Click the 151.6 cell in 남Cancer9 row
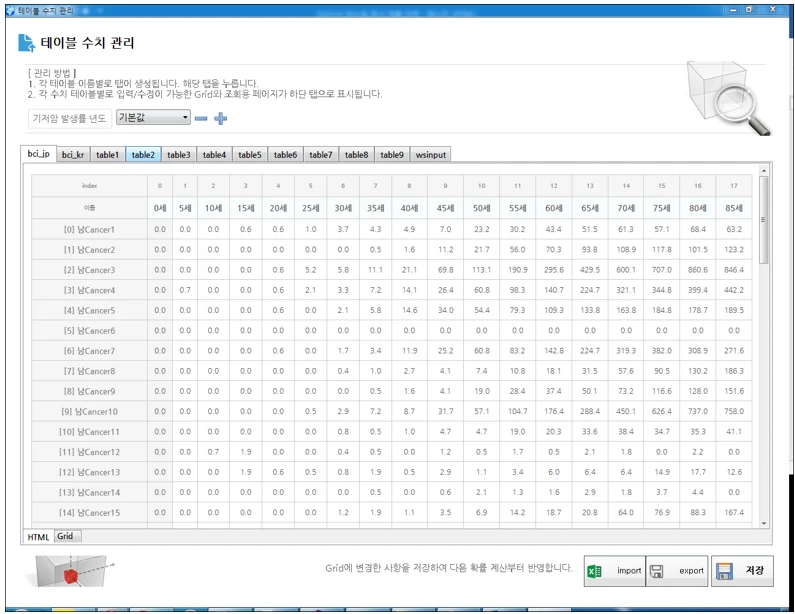This screenshot has width=795, height=614. [734, 391]
